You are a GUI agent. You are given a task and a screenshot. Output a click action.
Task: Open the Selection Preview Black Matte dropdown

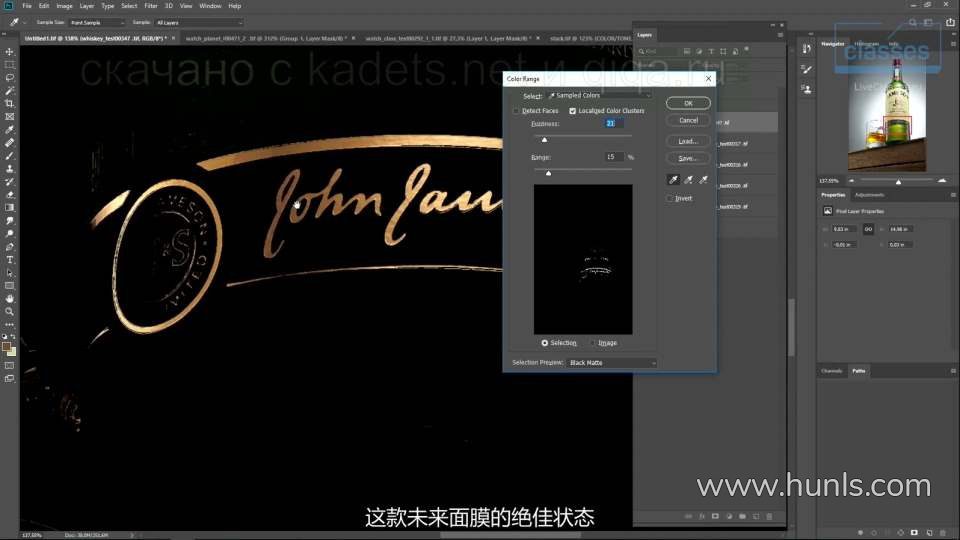tap(612, 362)
